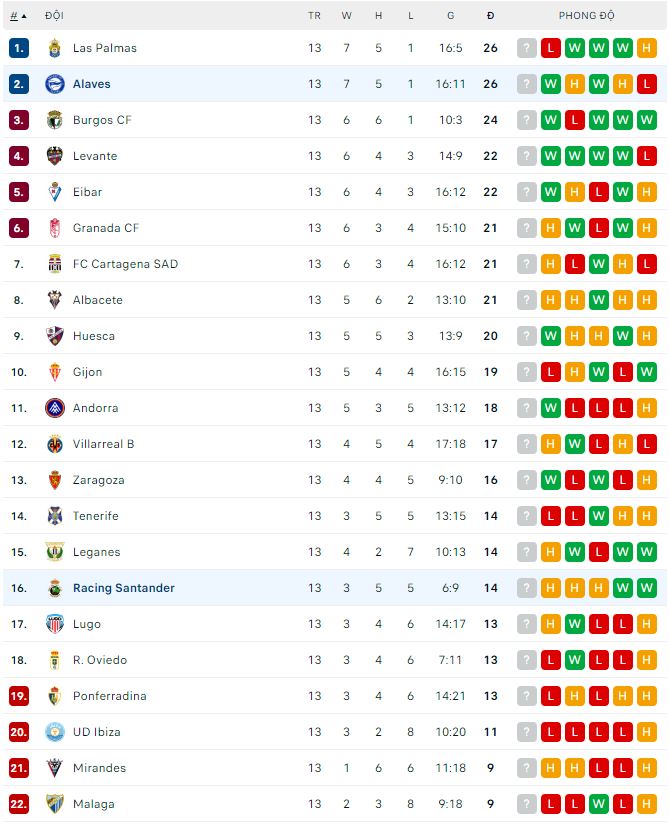Open the Granada CF team link
This screenshot has height=824, width=669.
click(105, 228)
